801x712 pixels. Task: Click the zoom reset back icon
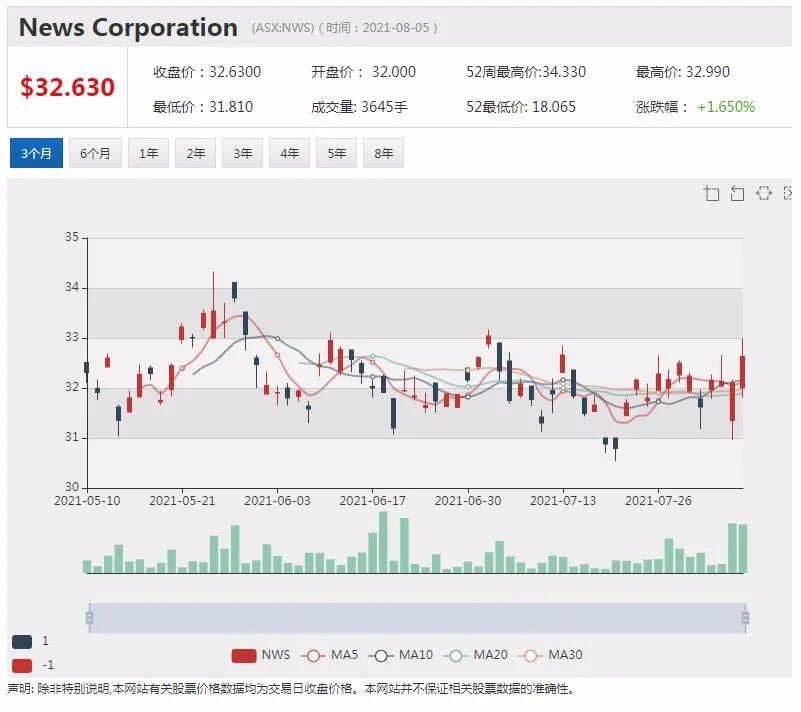[x=737, y=193]
